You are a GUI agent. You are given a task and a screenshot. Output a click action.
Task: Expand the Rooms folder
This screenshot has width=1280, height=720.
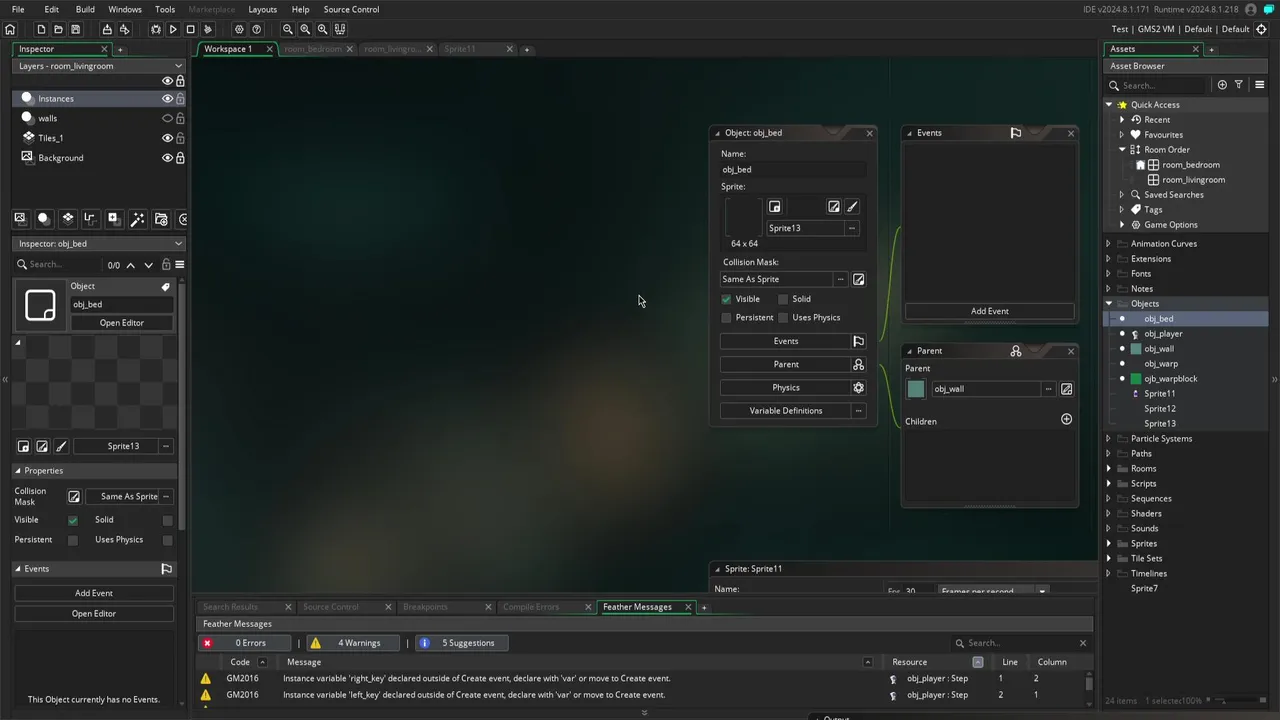pyautogui.click(x=1109, y=468)
